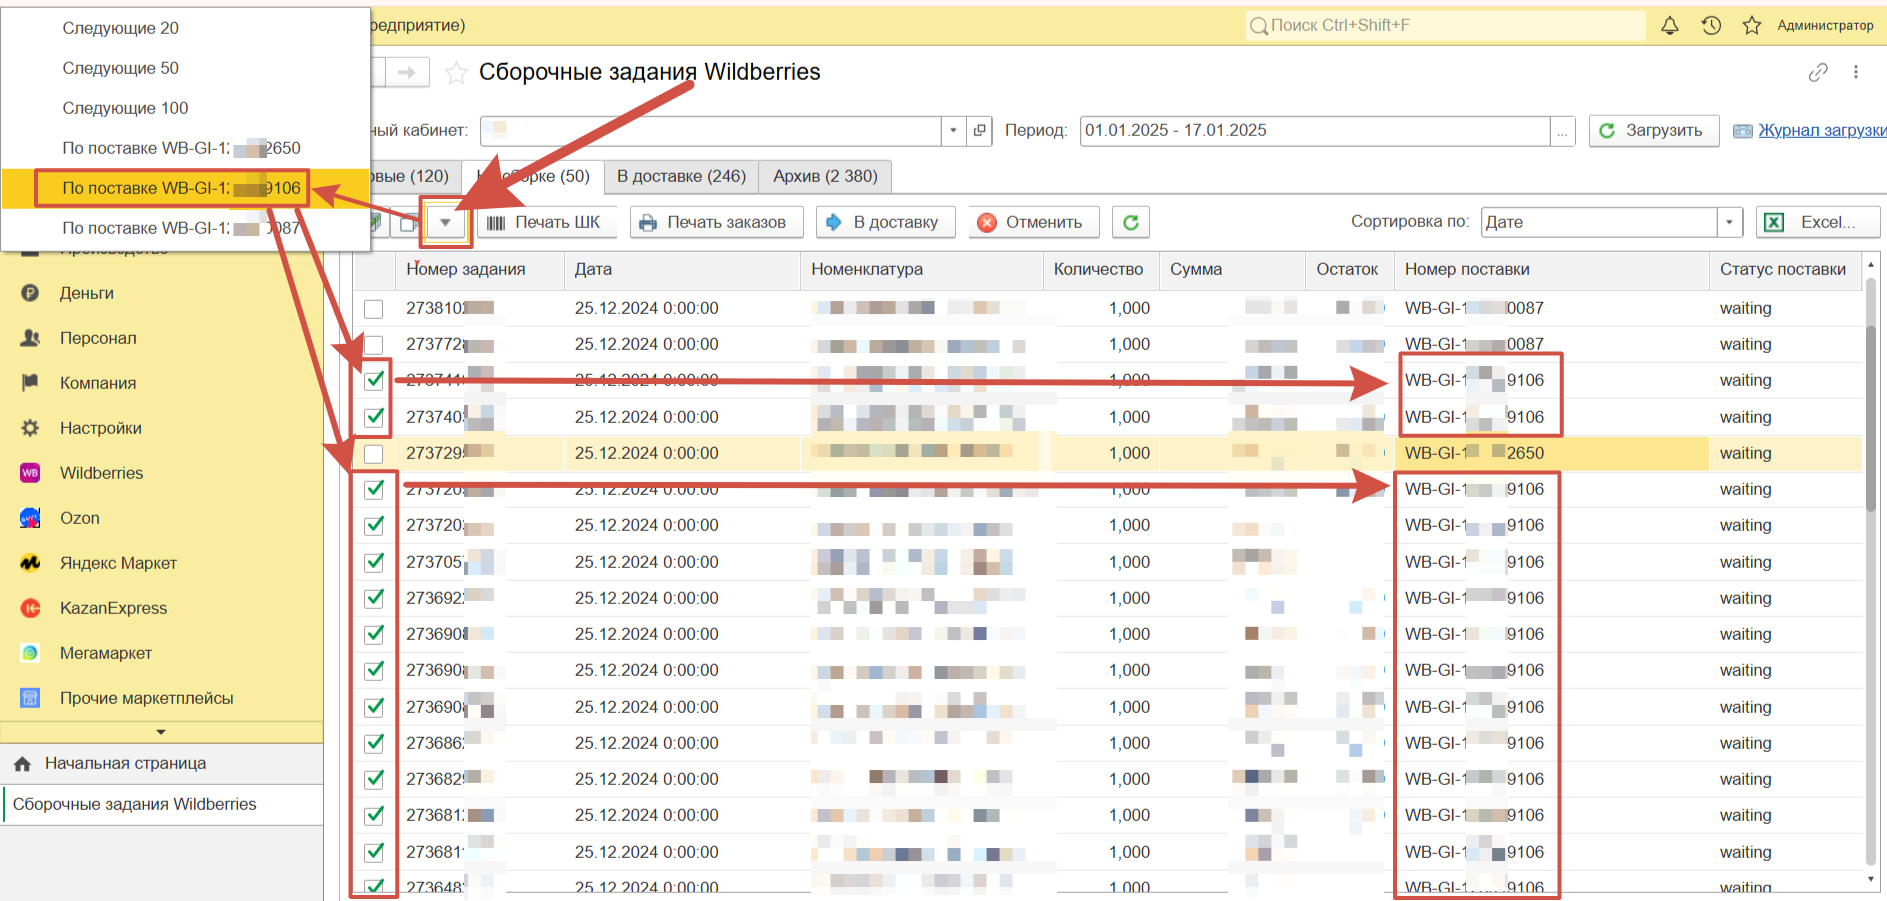Choose По поставке ending 9106 entry

(x=181, y=188)
